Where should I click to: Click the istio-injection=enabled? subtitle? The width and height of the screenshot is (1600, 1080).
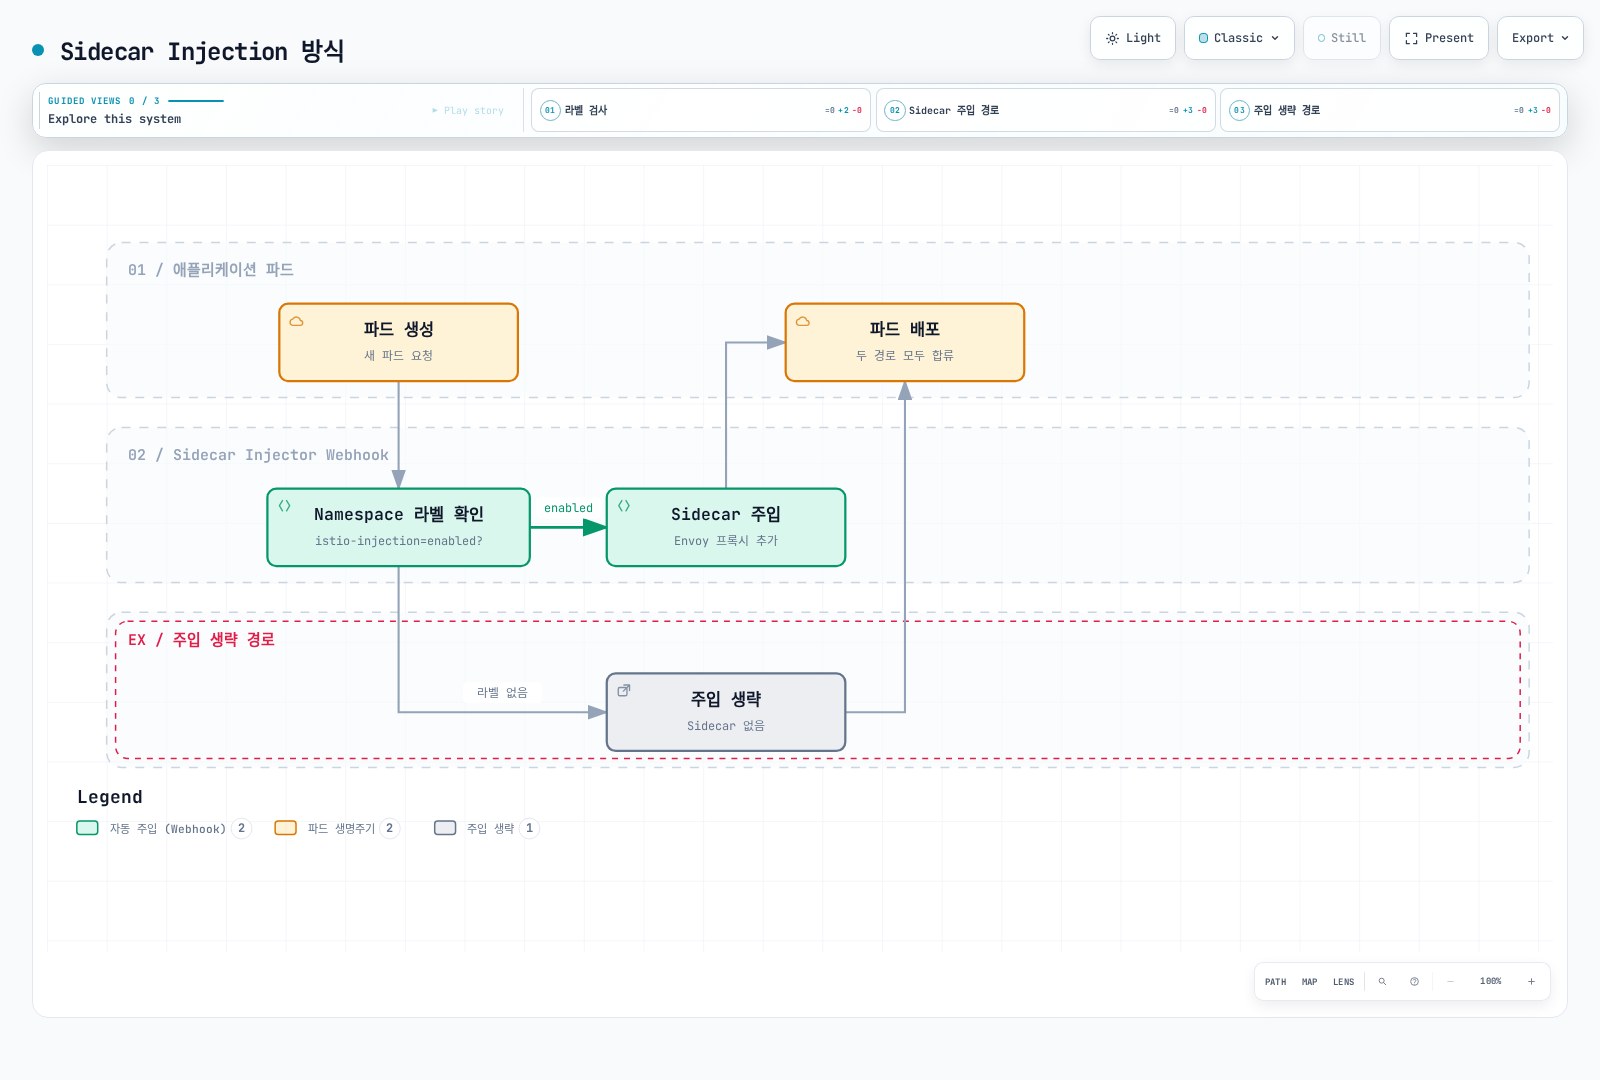(398, 541)
